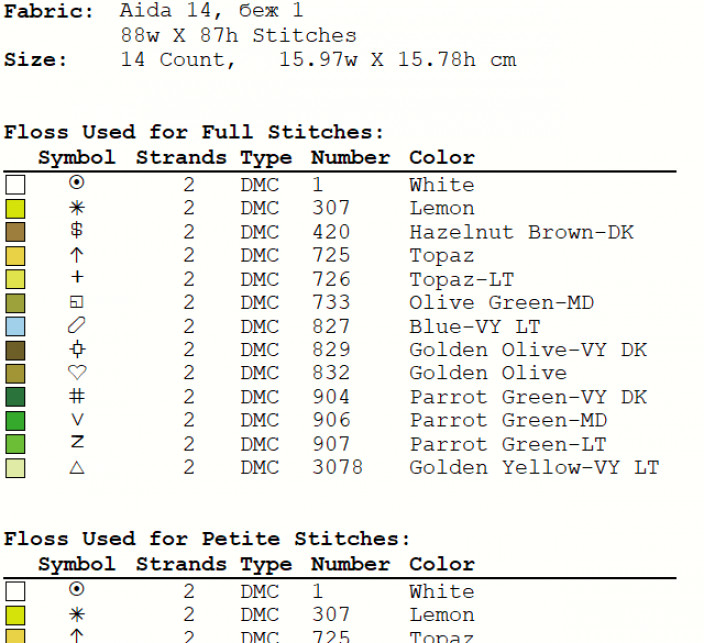Click the Number column header in Full Stitches

click(350, 158)
